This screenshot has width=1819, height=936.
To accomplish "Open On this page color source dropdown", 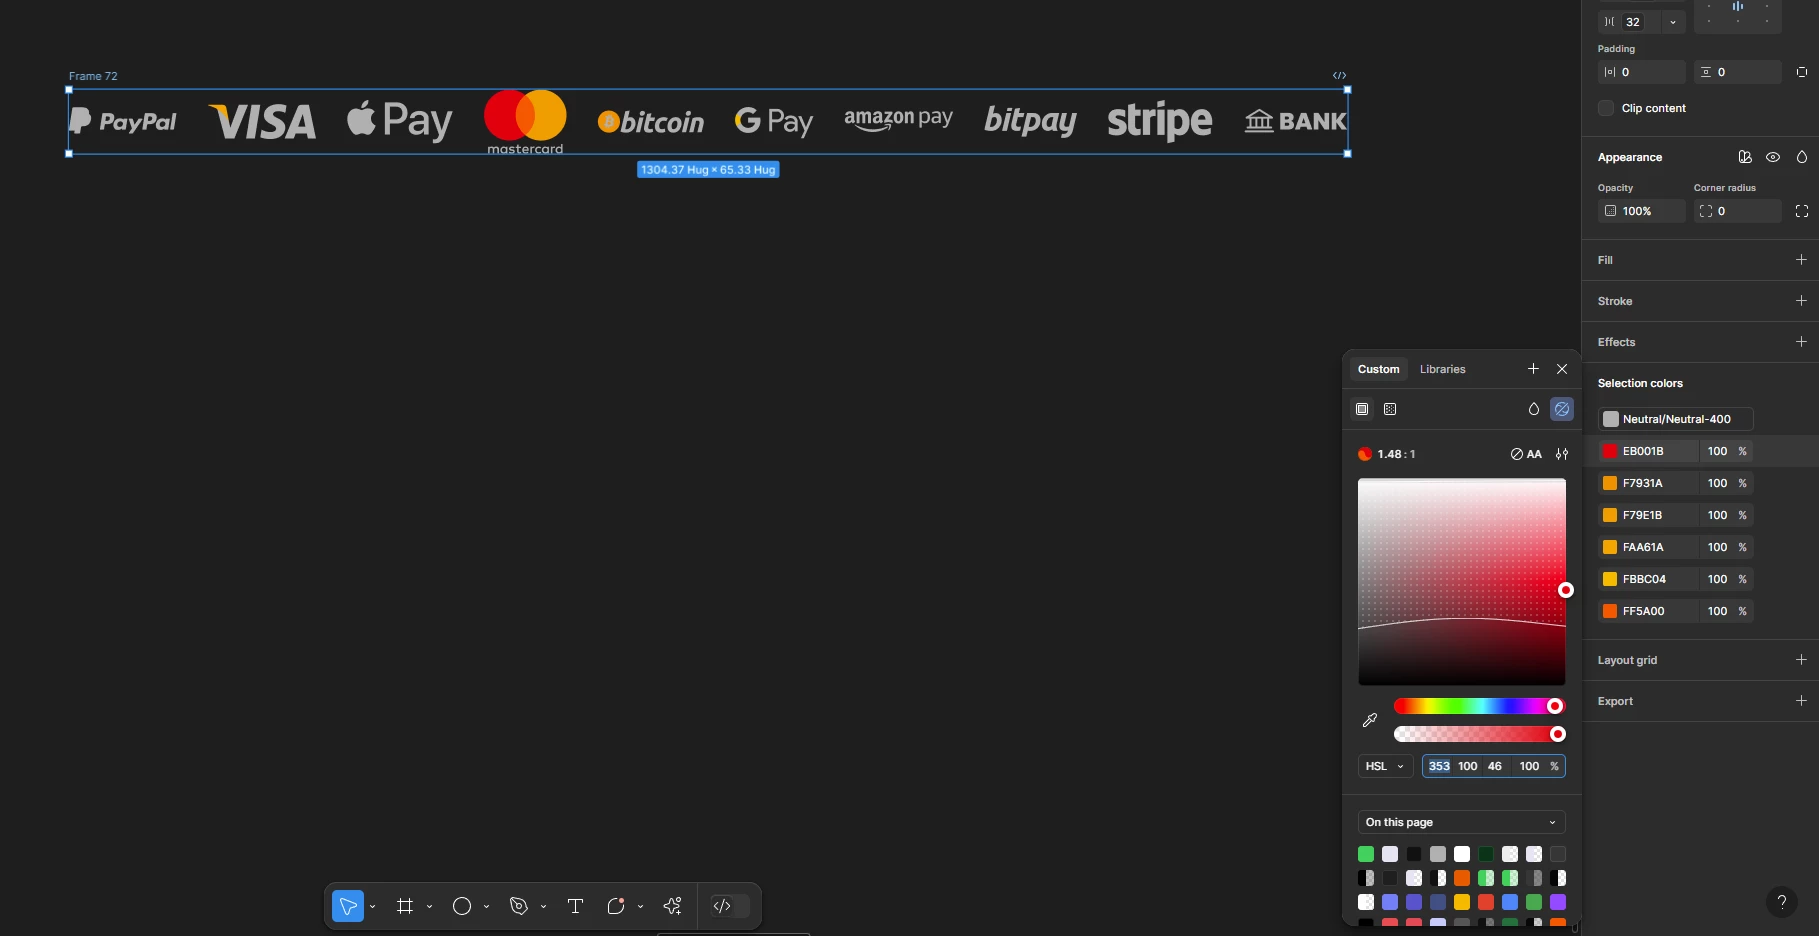I will 1461,822.
